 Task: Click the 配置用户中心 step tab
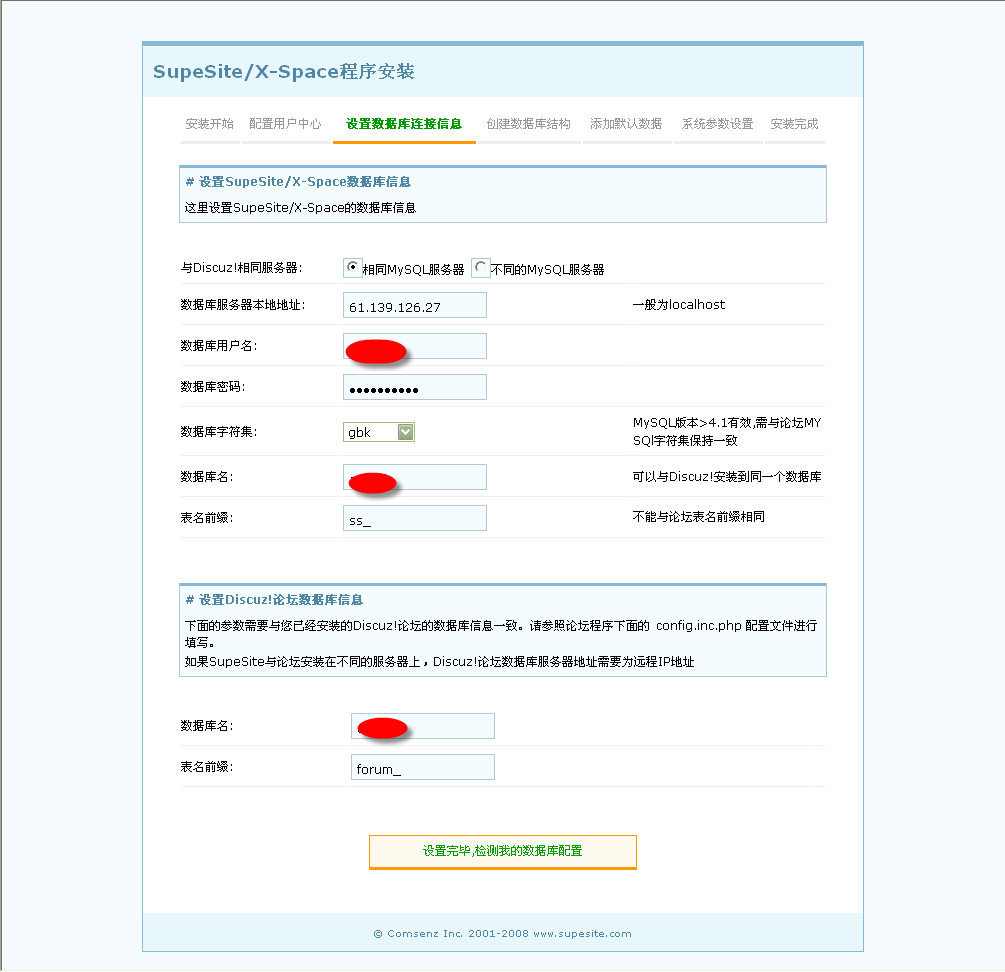(285, 124)
